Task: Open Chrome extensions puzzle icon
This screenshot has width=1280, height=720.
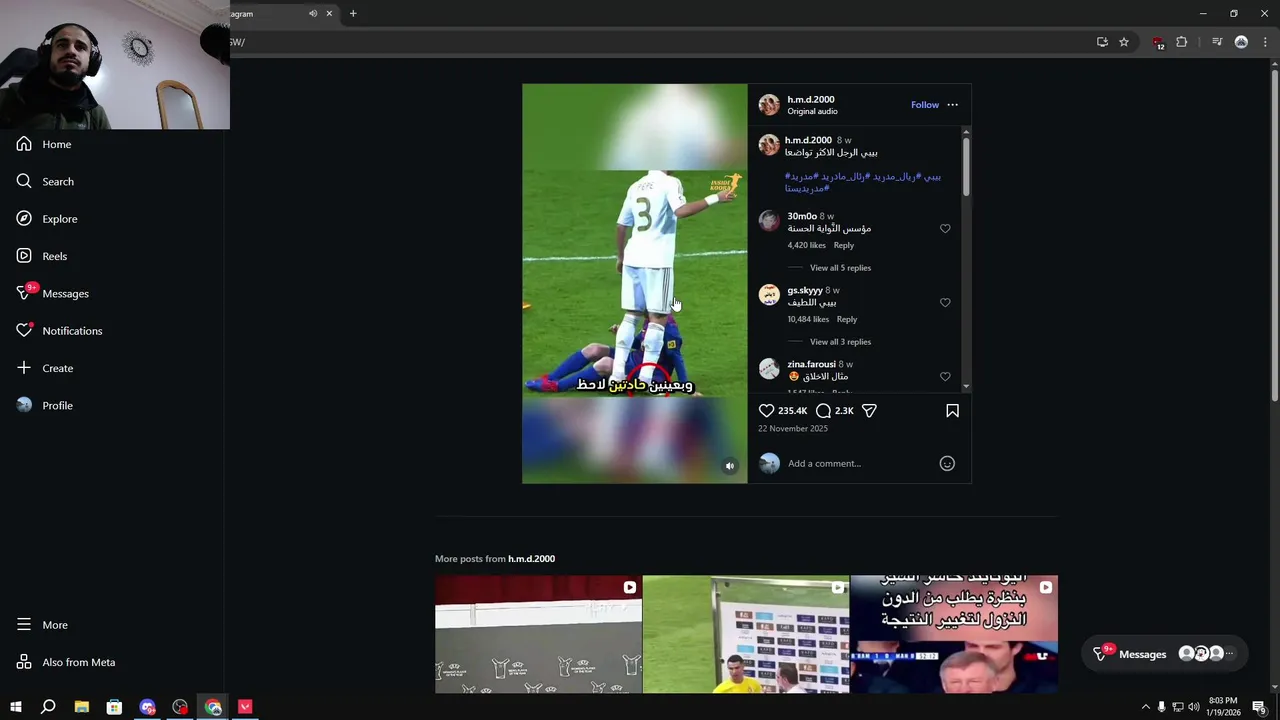Action: (1182, 42)
